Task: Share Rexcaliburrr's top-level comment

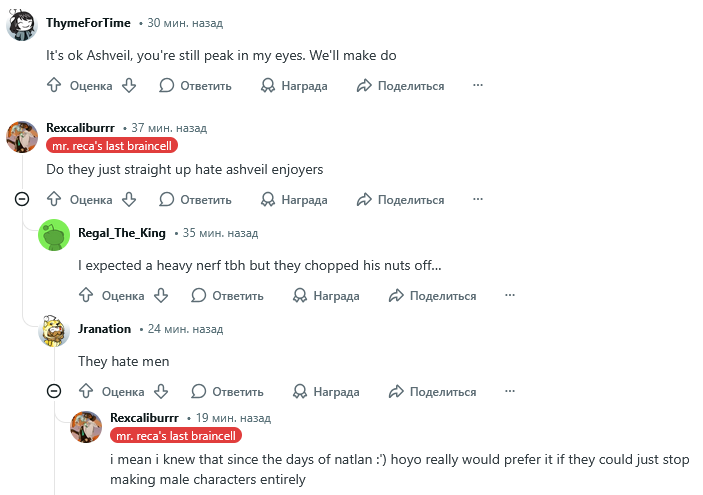Action: pos(400,200)
